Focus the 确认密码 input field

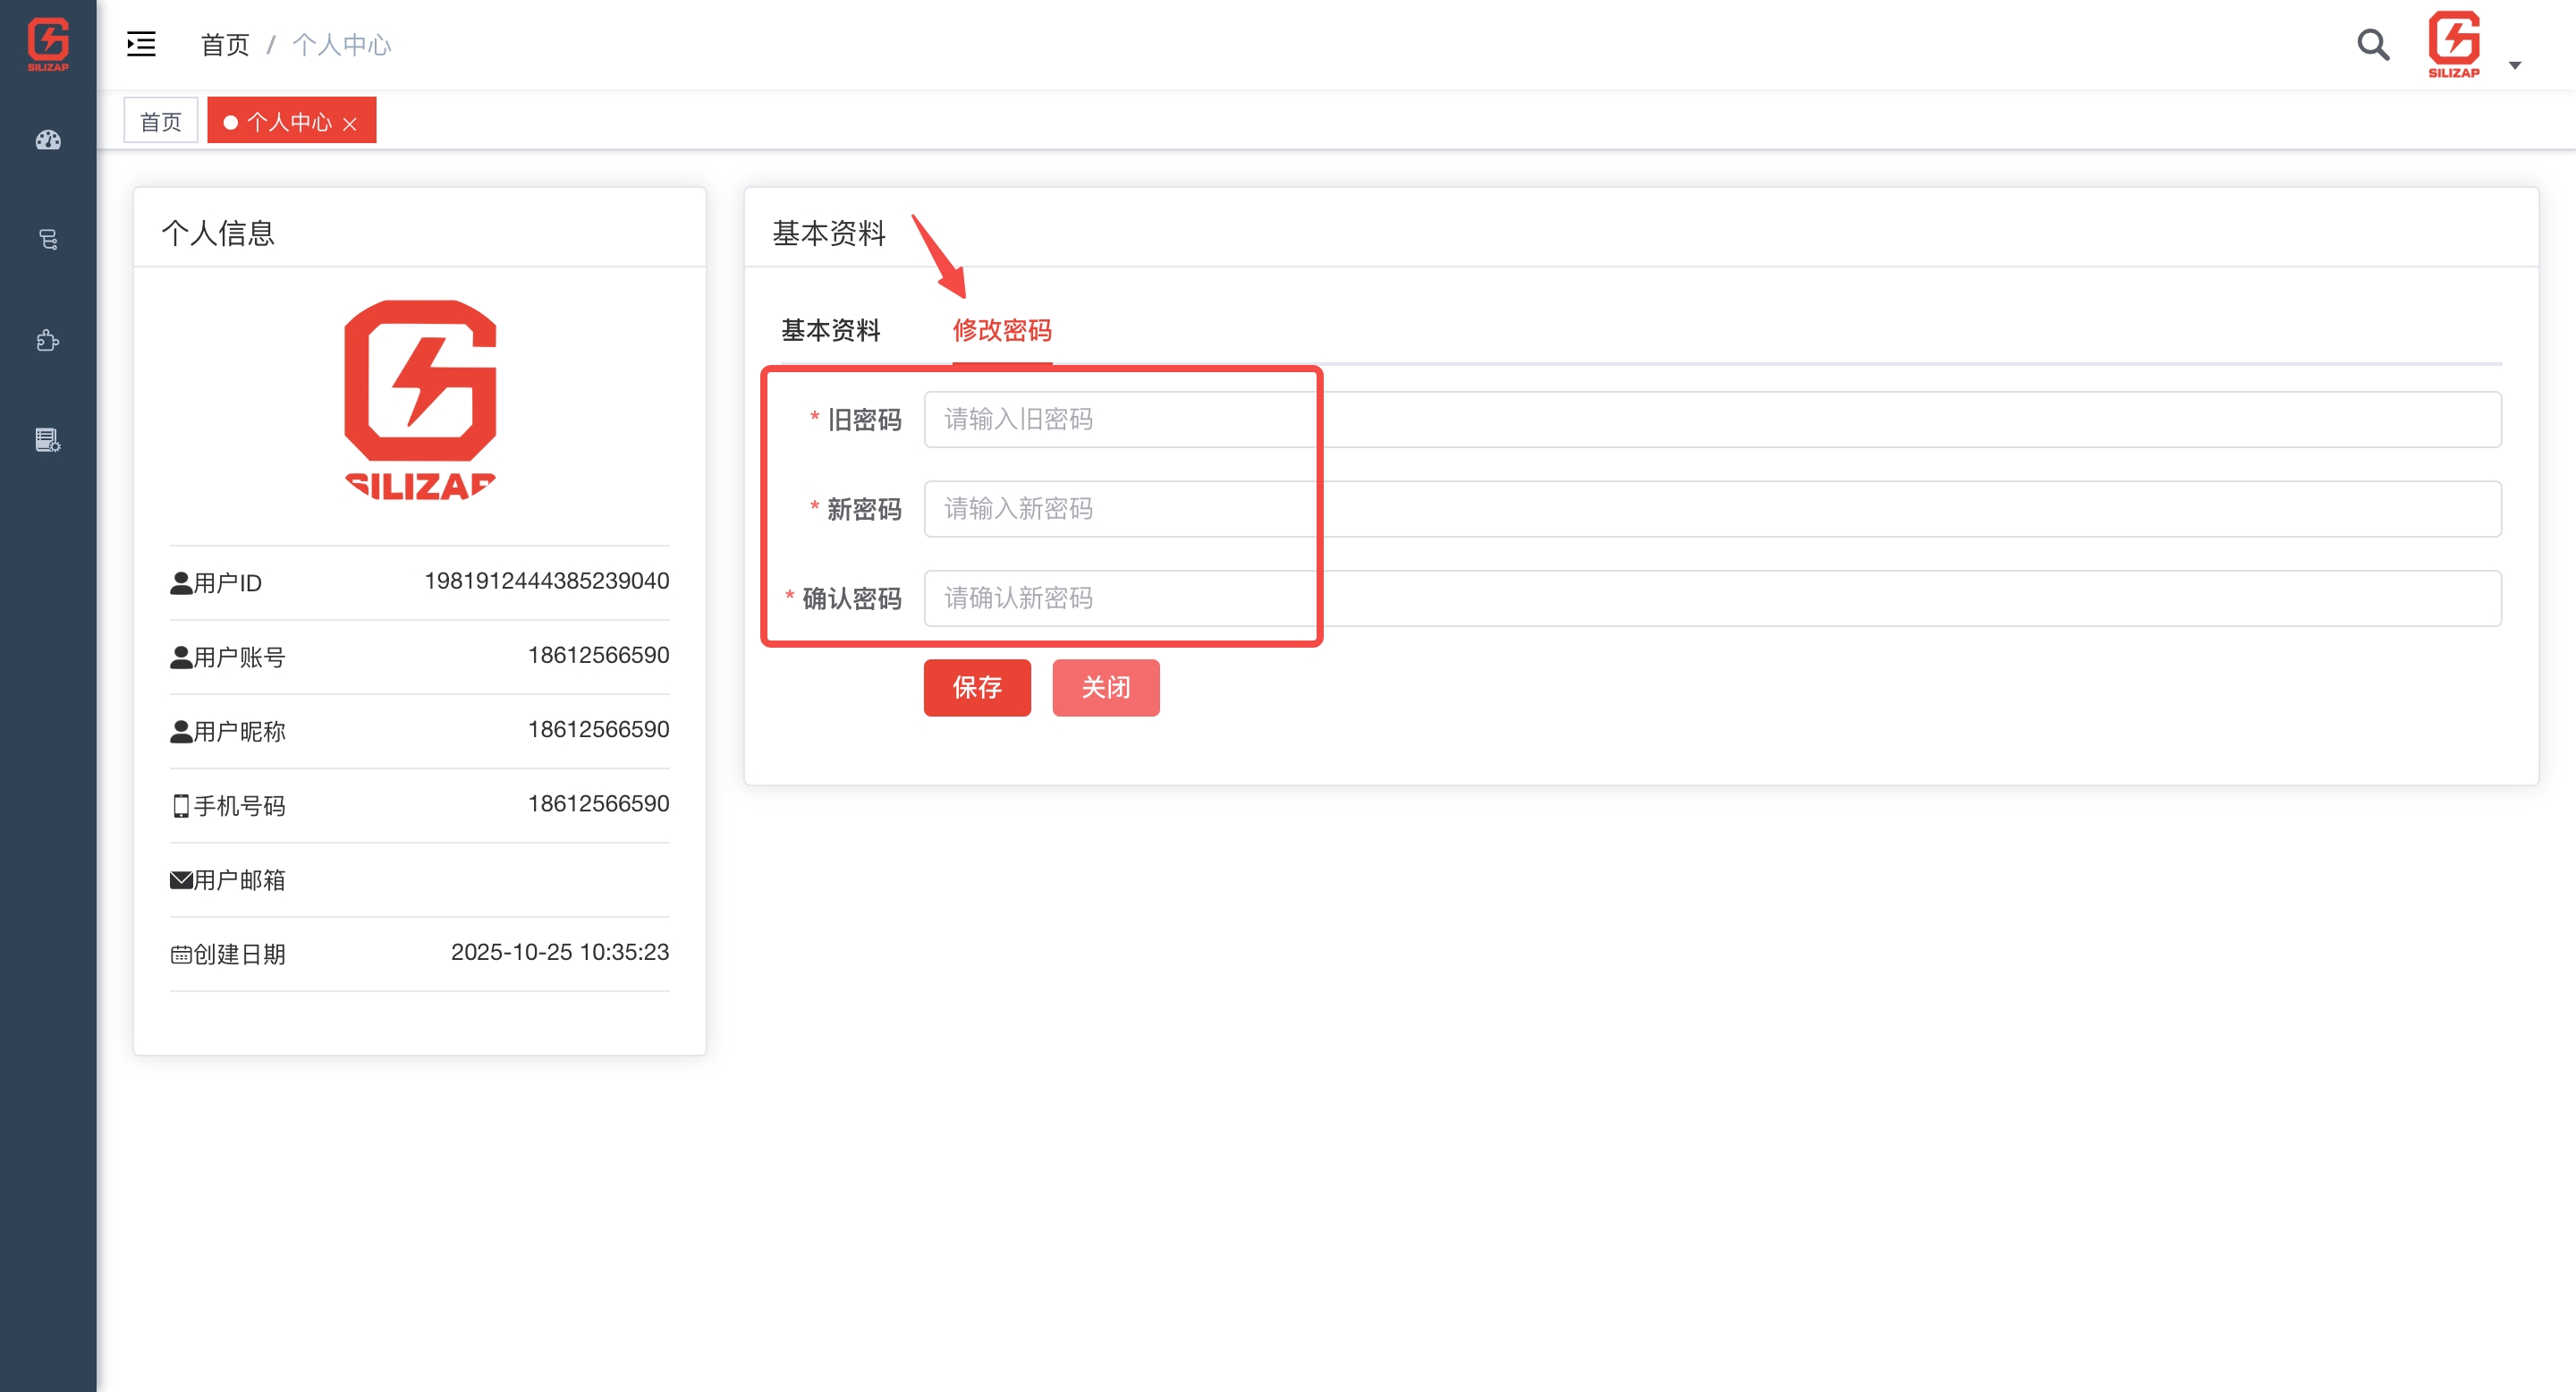coord(1711,598)
